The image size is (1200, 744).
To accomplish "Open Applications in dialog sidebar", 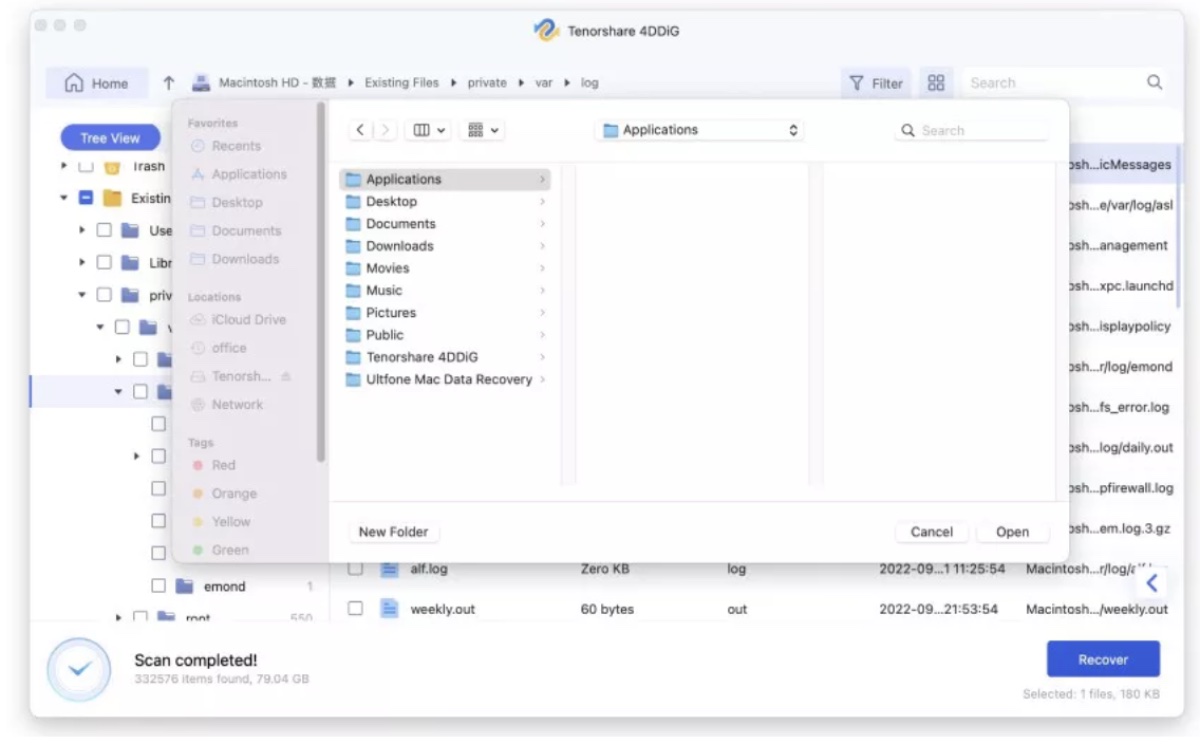I will point(238,174).
